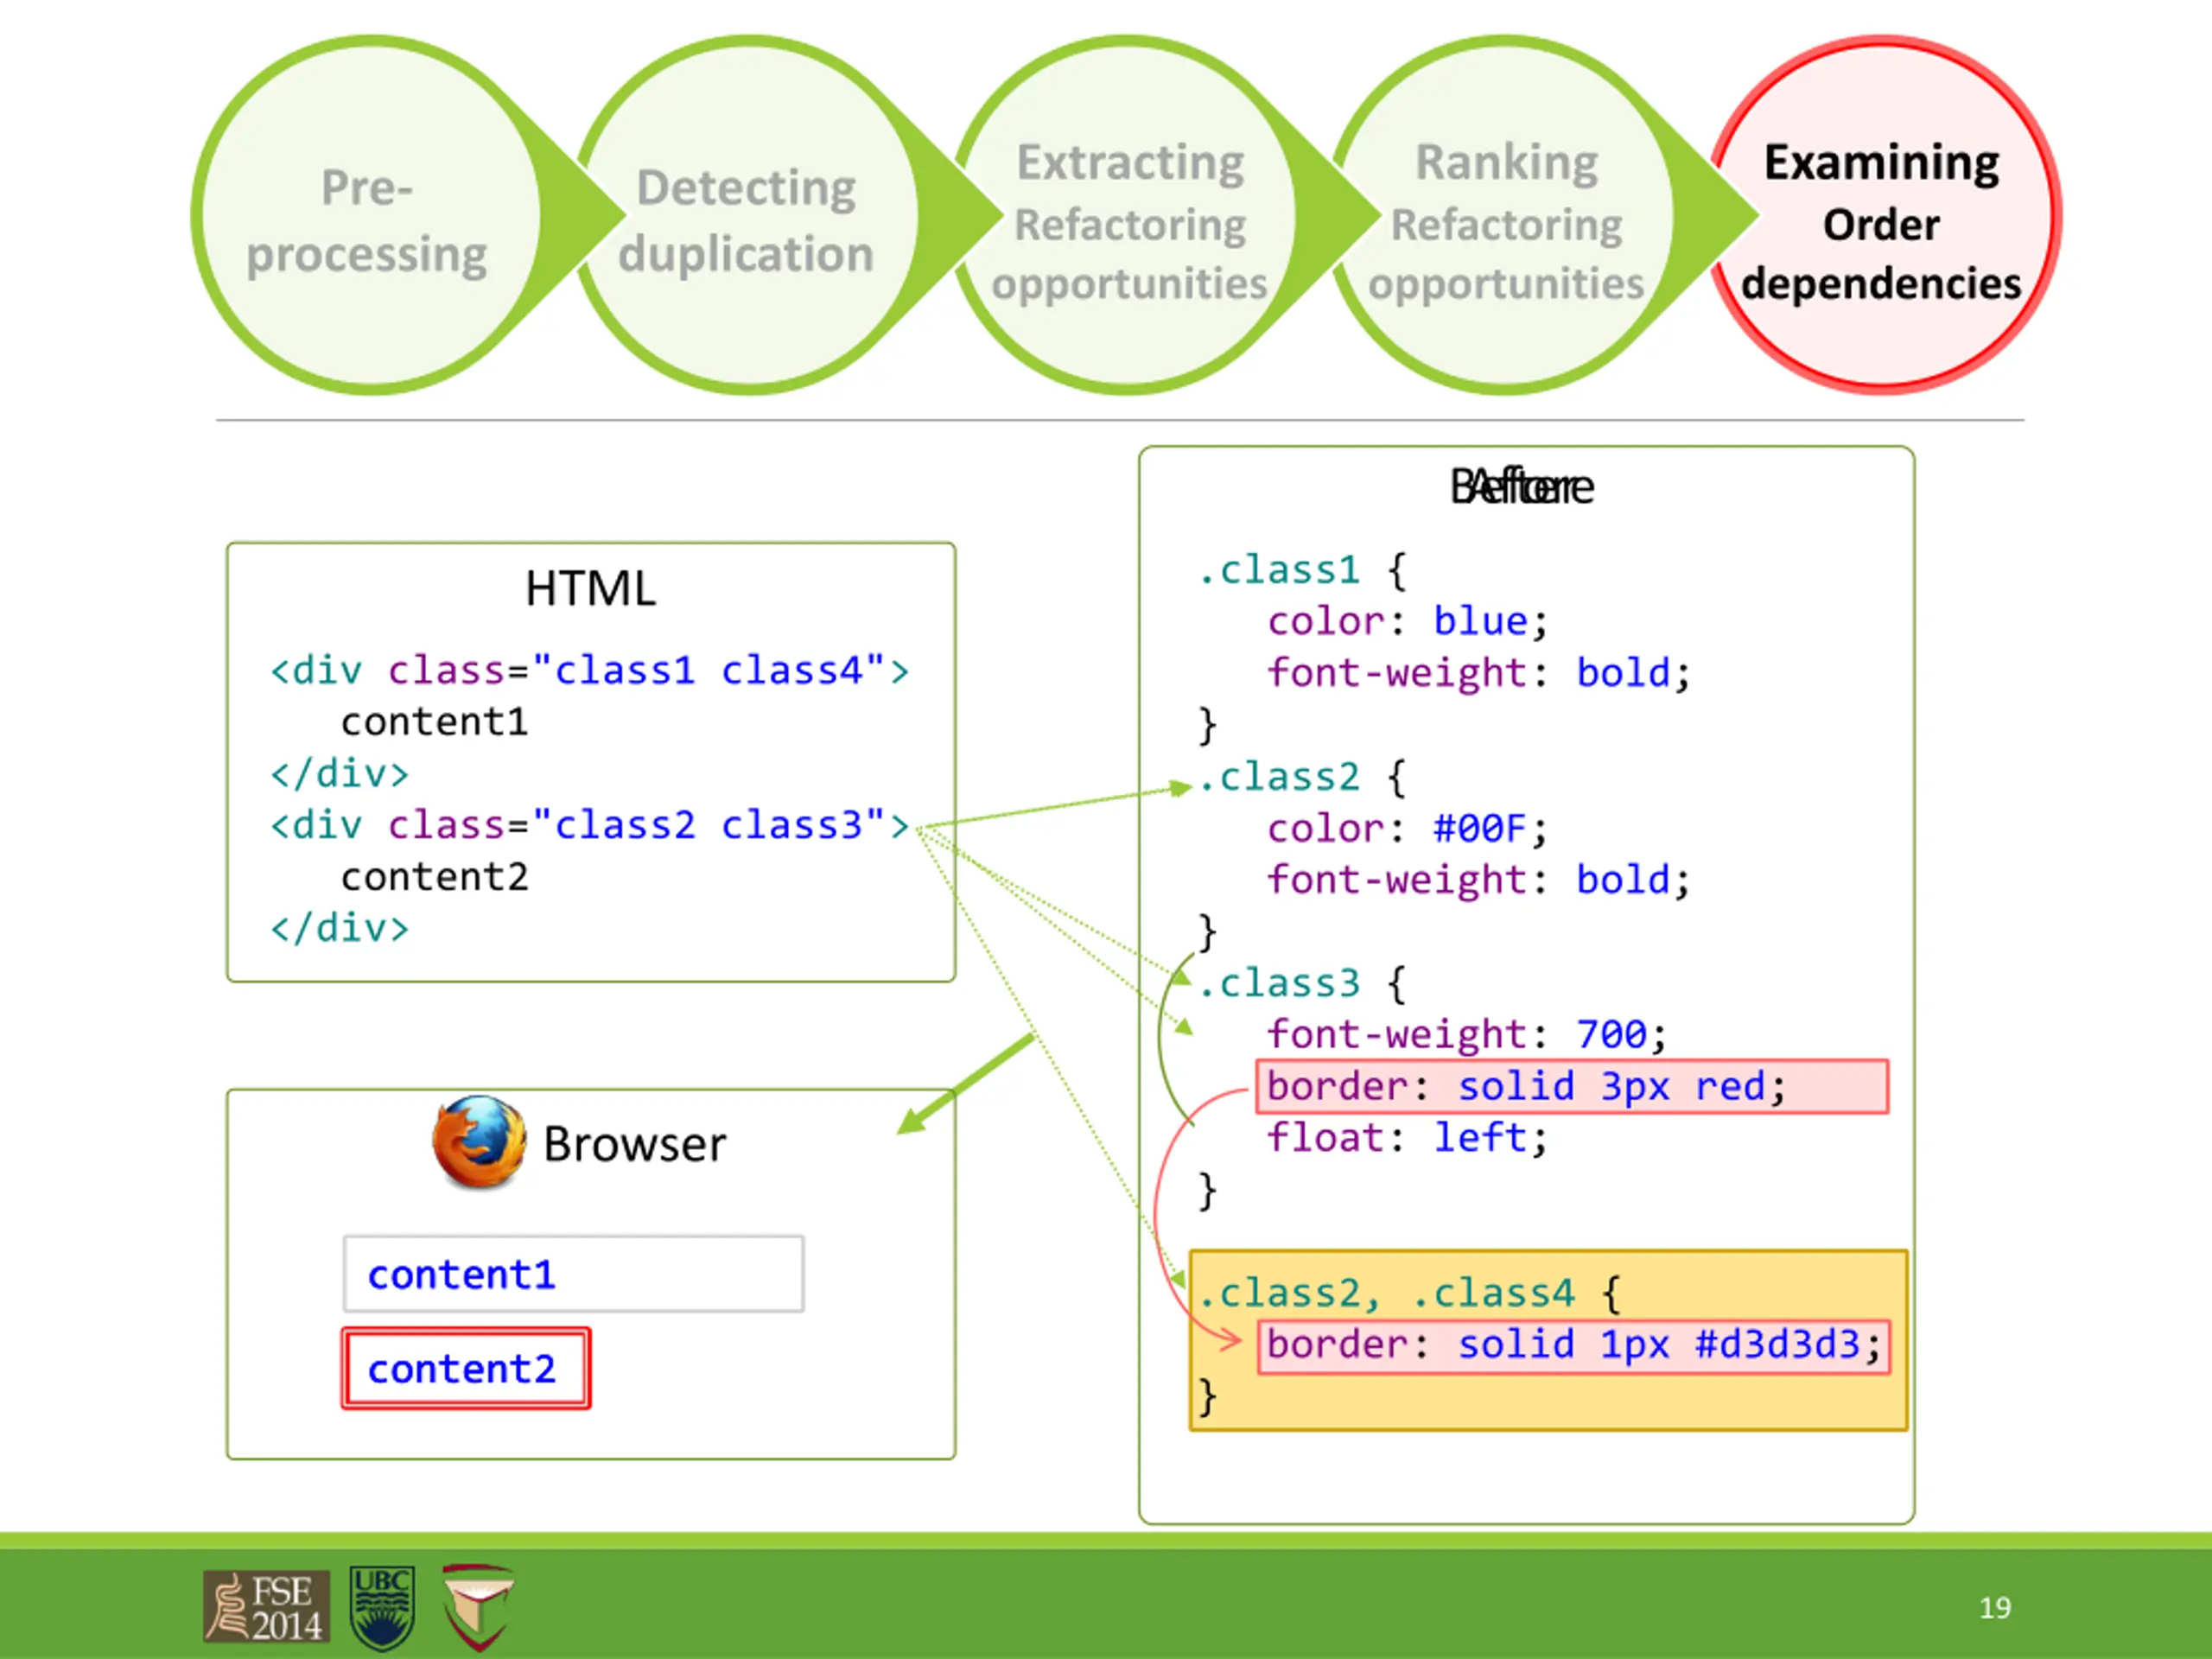The image size is (2212, 1659).
Task: Select Extracting Refactoring opportunities circle
Action: (1127, 215)
